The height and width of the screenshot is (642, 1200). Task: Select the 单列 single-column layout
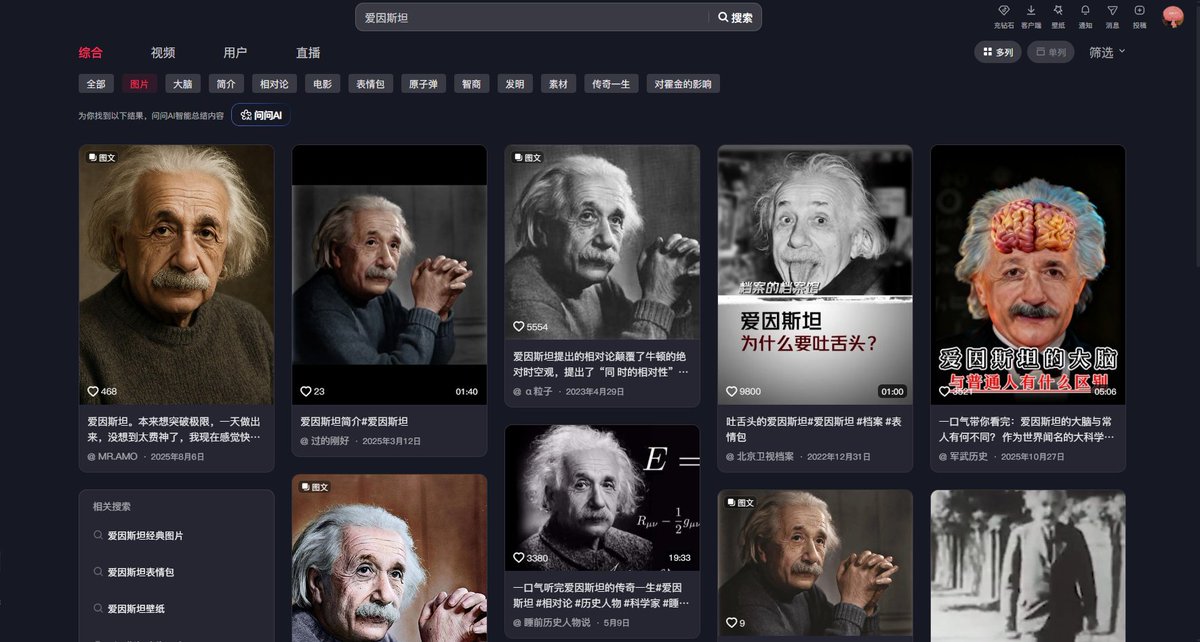pyautogui.click(x=1050, y=52)
